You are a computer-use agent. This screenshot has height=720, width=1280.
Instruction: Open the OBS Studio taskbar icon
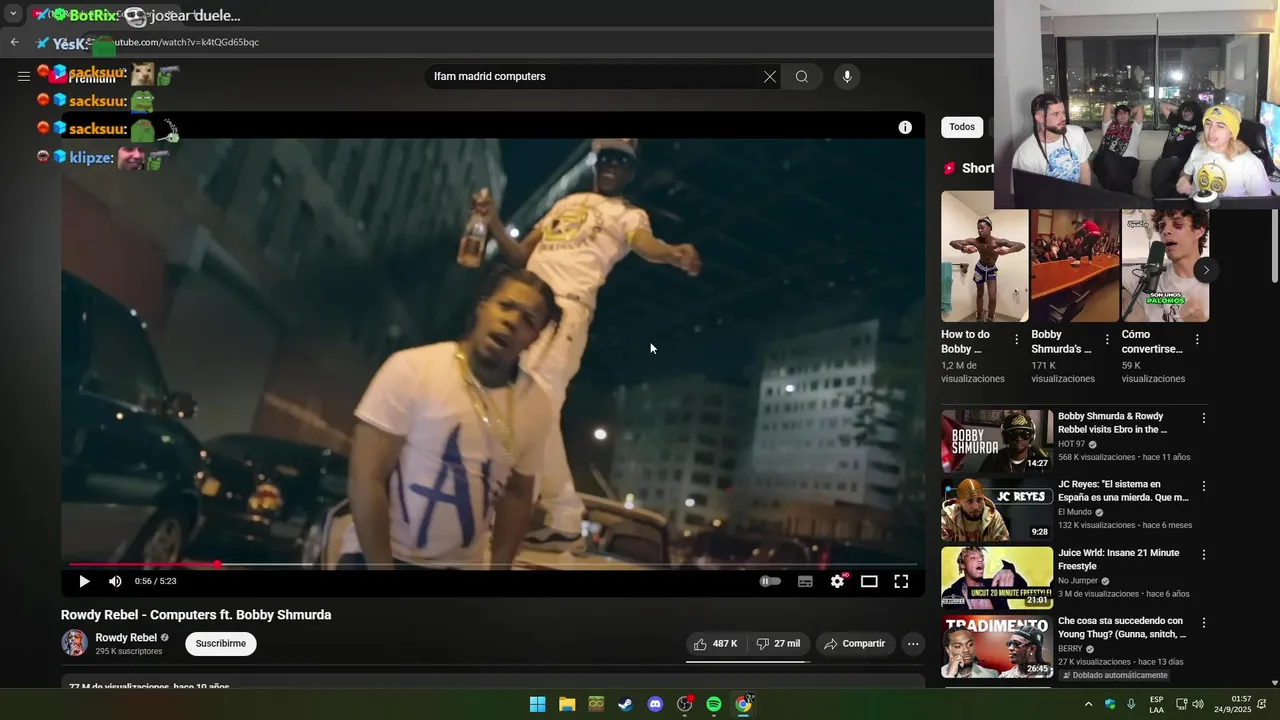[x=684, y=704]
